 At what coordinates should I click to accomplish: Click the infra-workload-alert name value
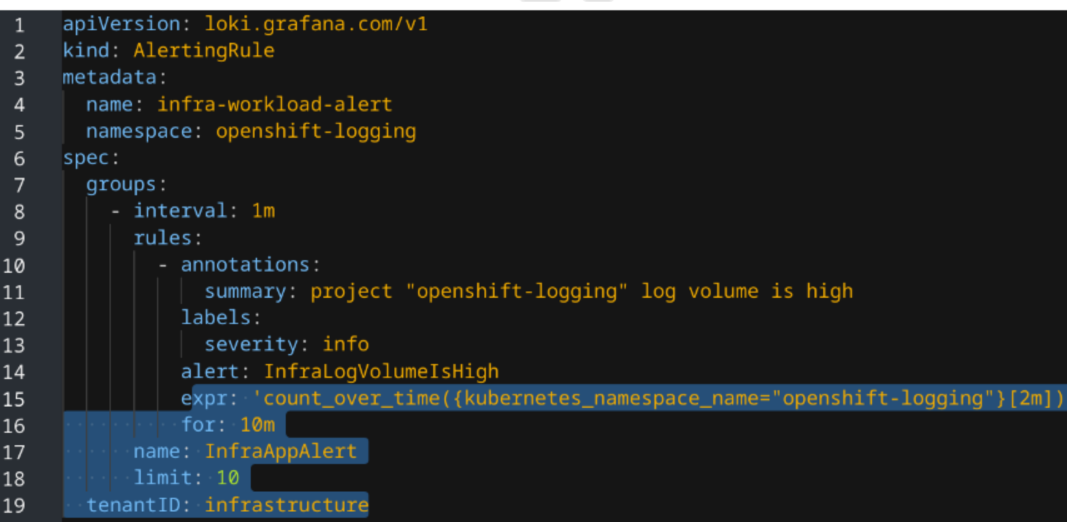pos(274,104)
